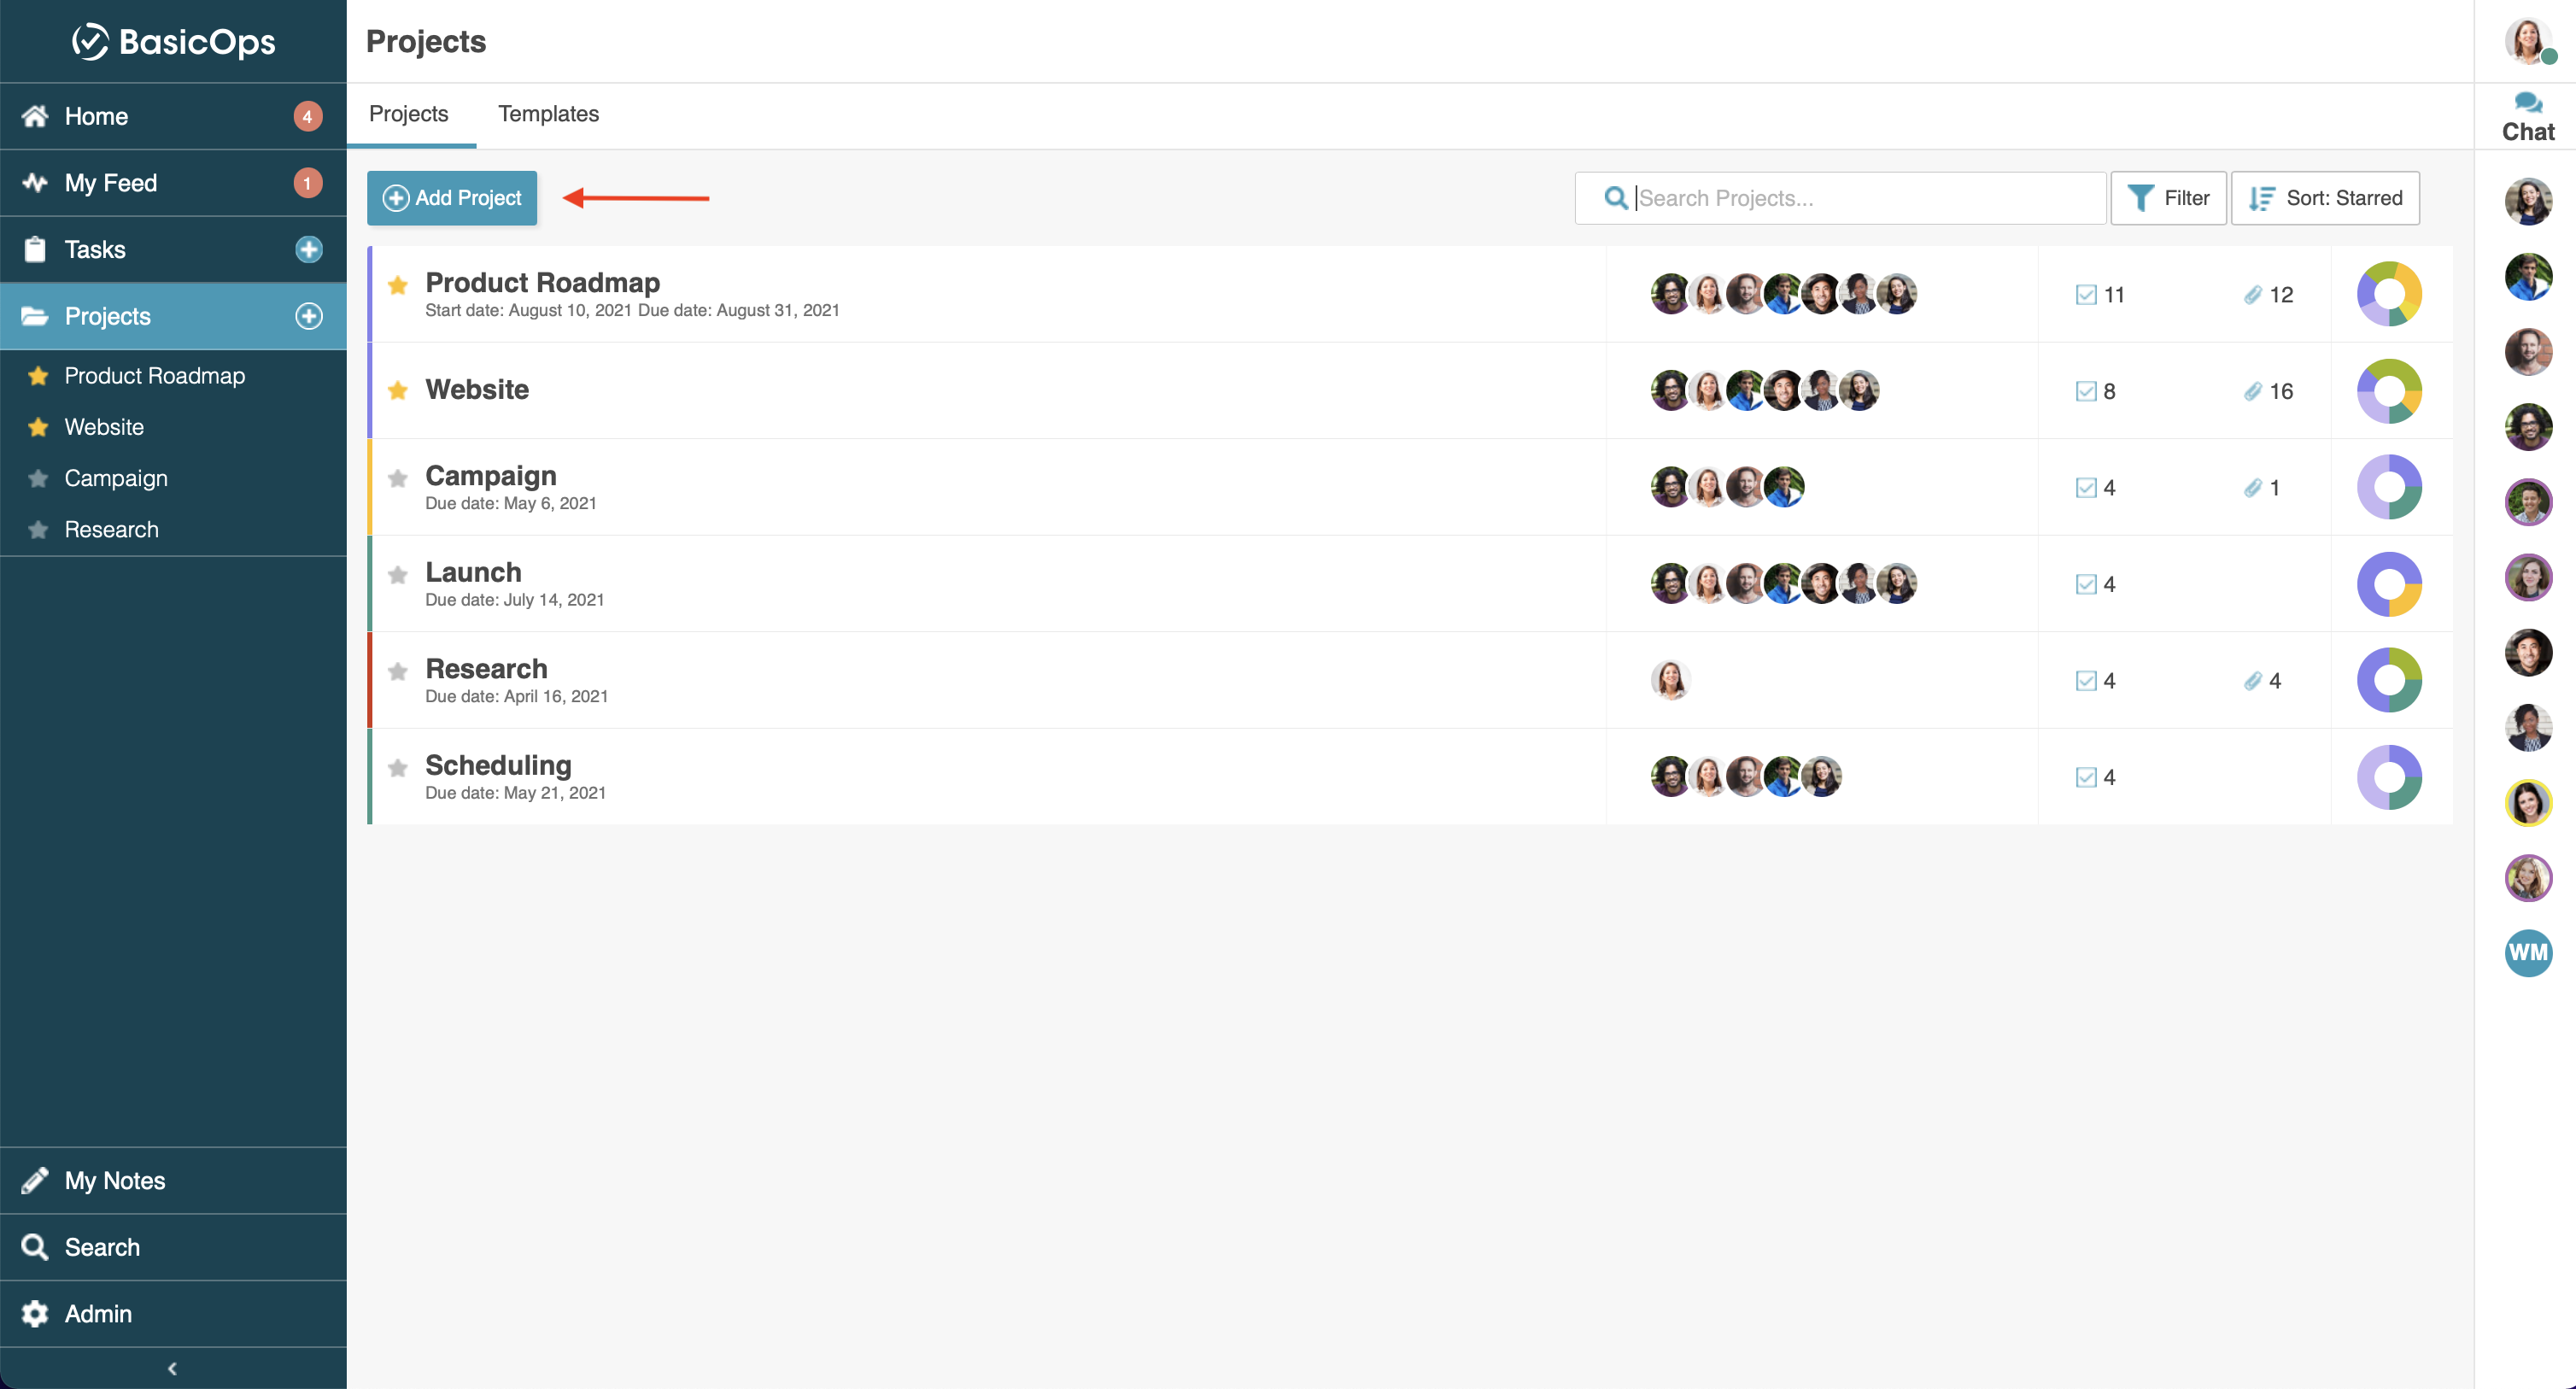
Task: Unstar the Product Roadmap project row
Action: 398,285
